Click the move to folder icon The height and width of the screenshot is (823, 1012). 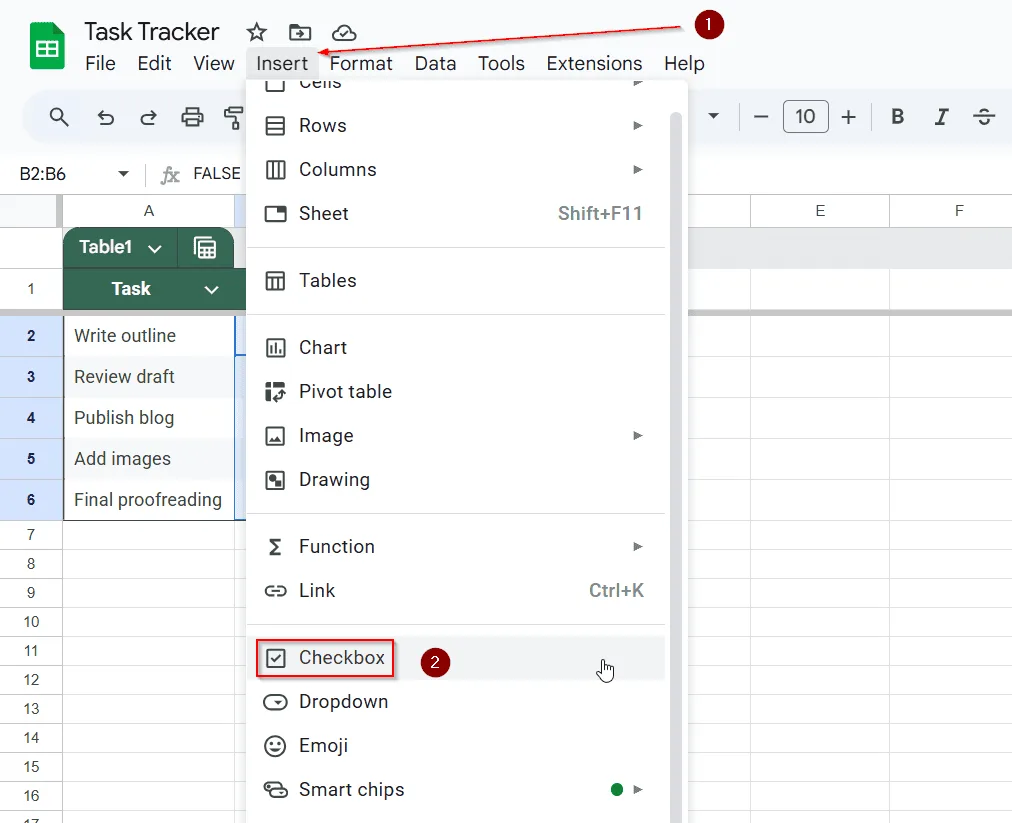pyautogui.click(x=299, y=32)
